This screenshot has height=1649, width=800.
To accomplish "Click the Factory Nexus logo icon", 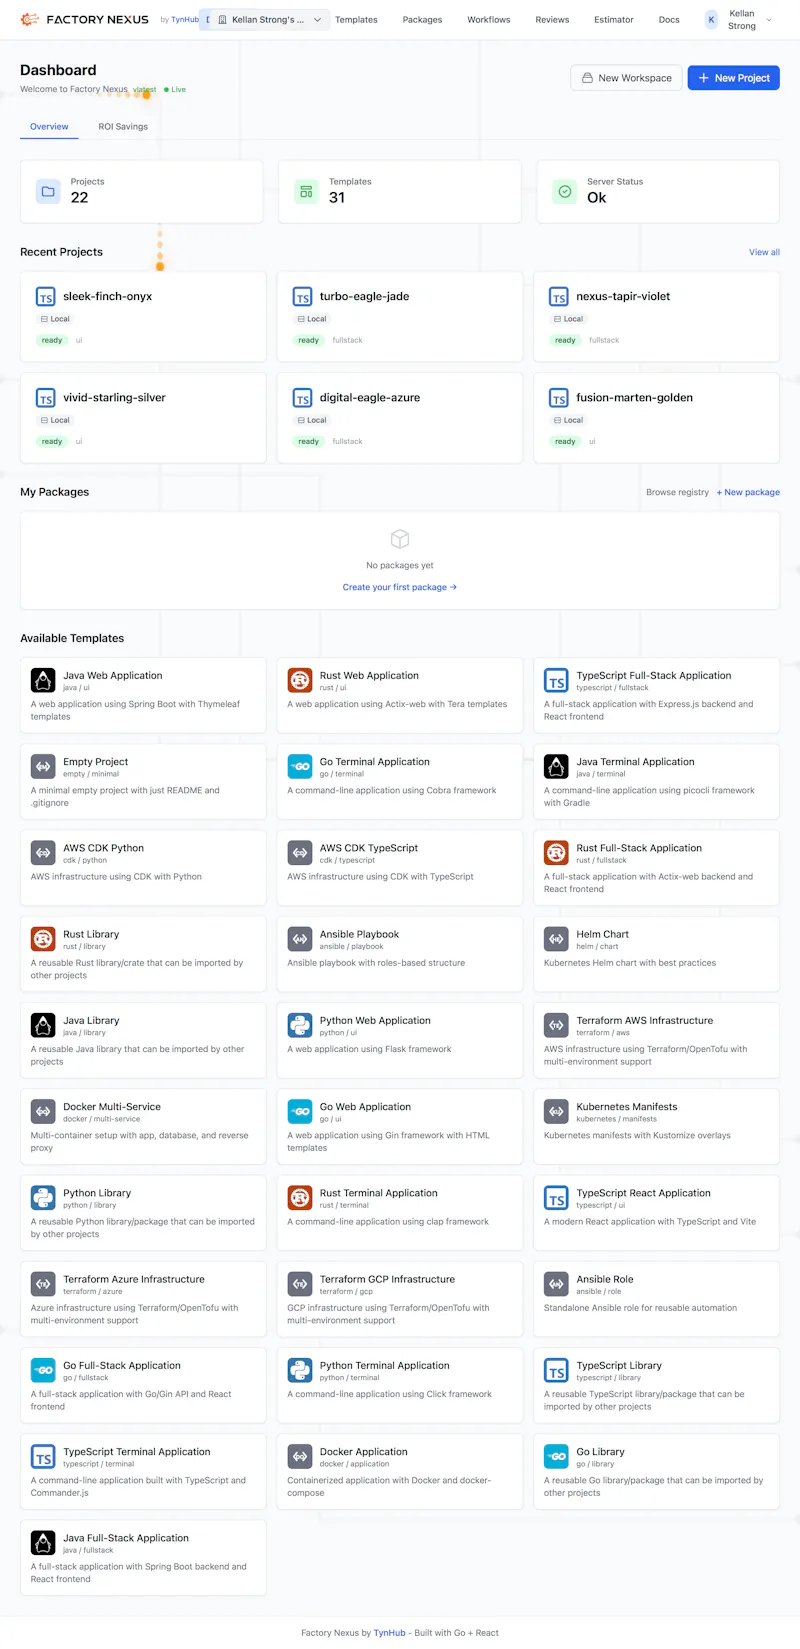I will (30, 19).
